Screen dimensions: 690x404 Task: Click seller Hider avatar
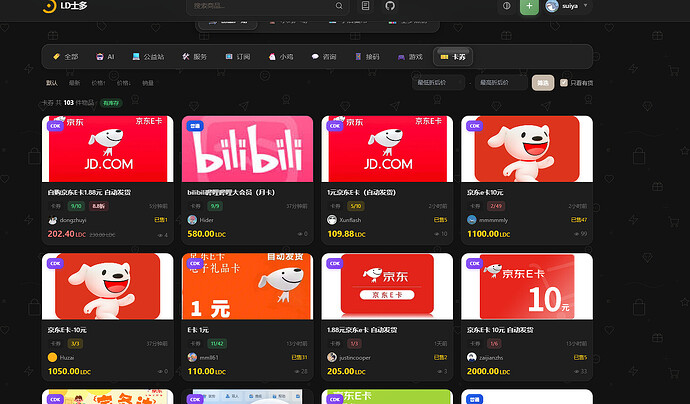click(x=192, y=220)
